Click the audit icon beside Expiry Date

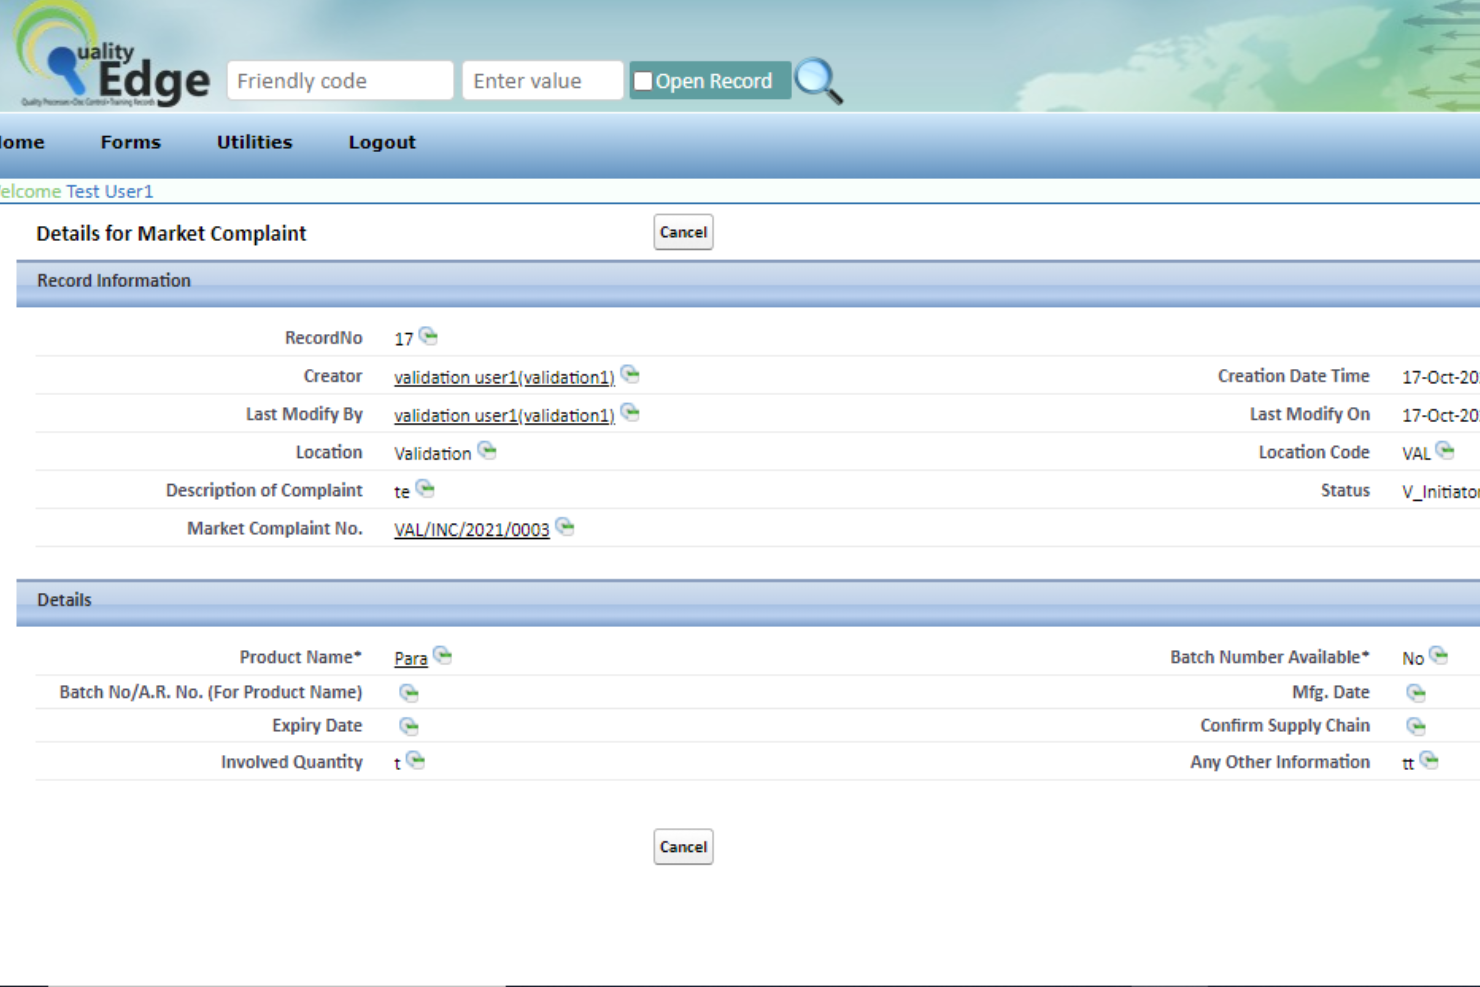coord(408,724)
